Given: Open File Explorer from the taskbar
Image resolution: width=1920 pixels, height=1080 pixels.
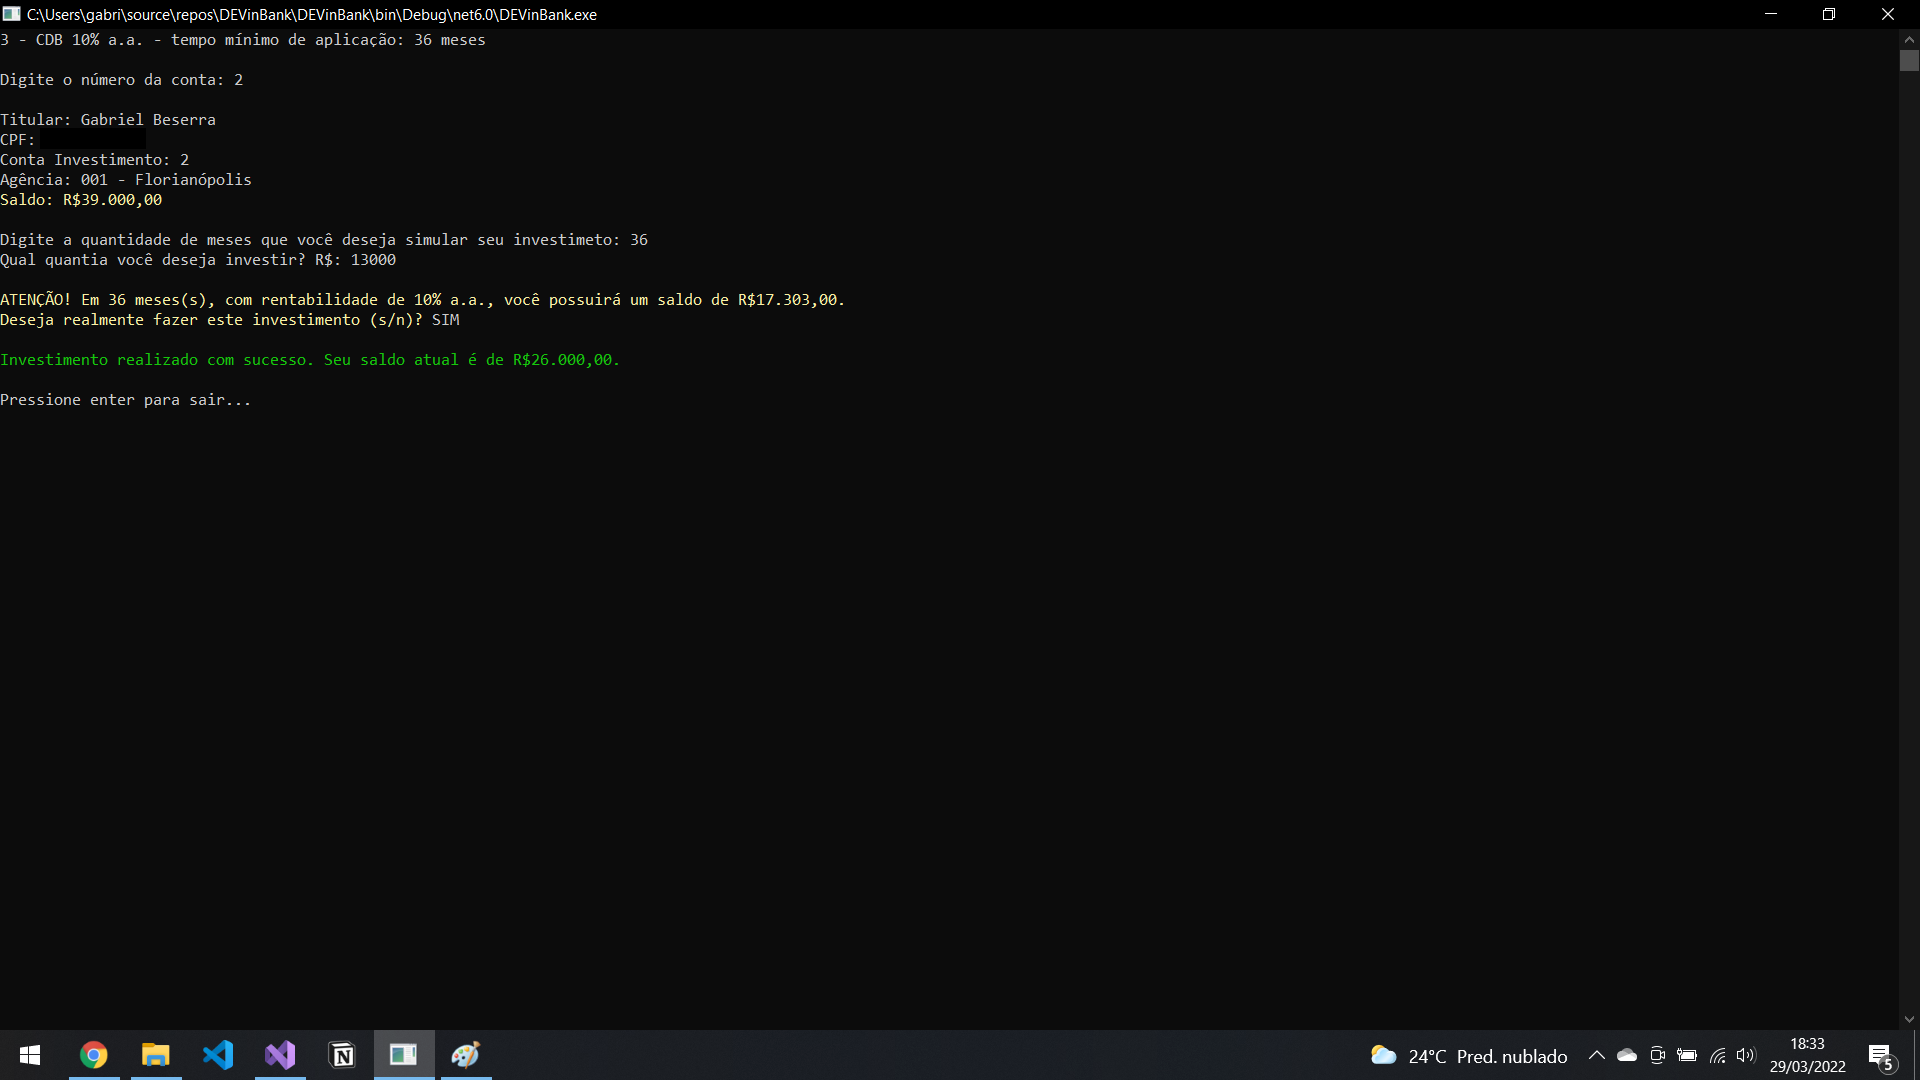Looking at the screenshot, I should click(156, 1055).
